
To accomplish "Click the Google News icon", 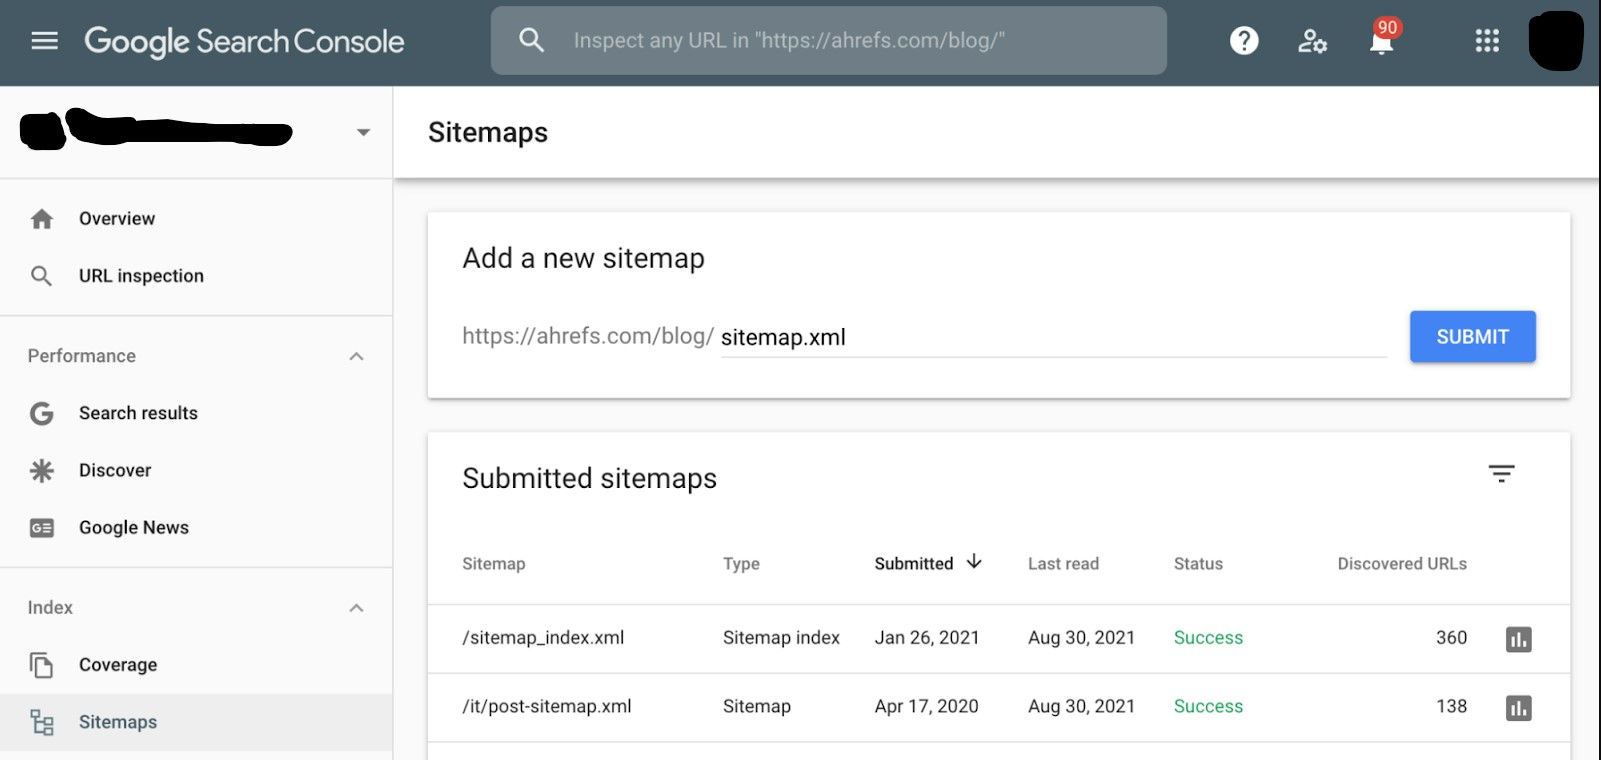I will click(41, 528).
